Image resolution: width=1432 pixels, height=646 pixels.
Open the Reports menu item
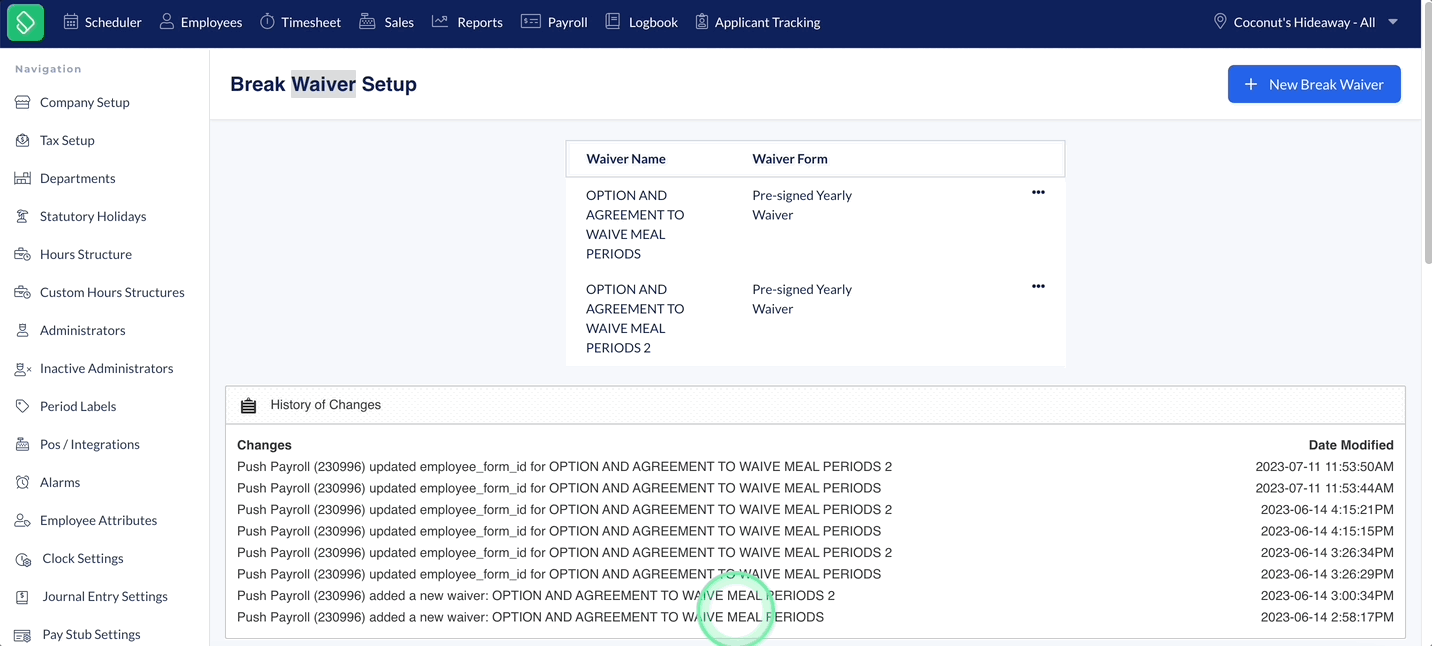click(467, 21)
